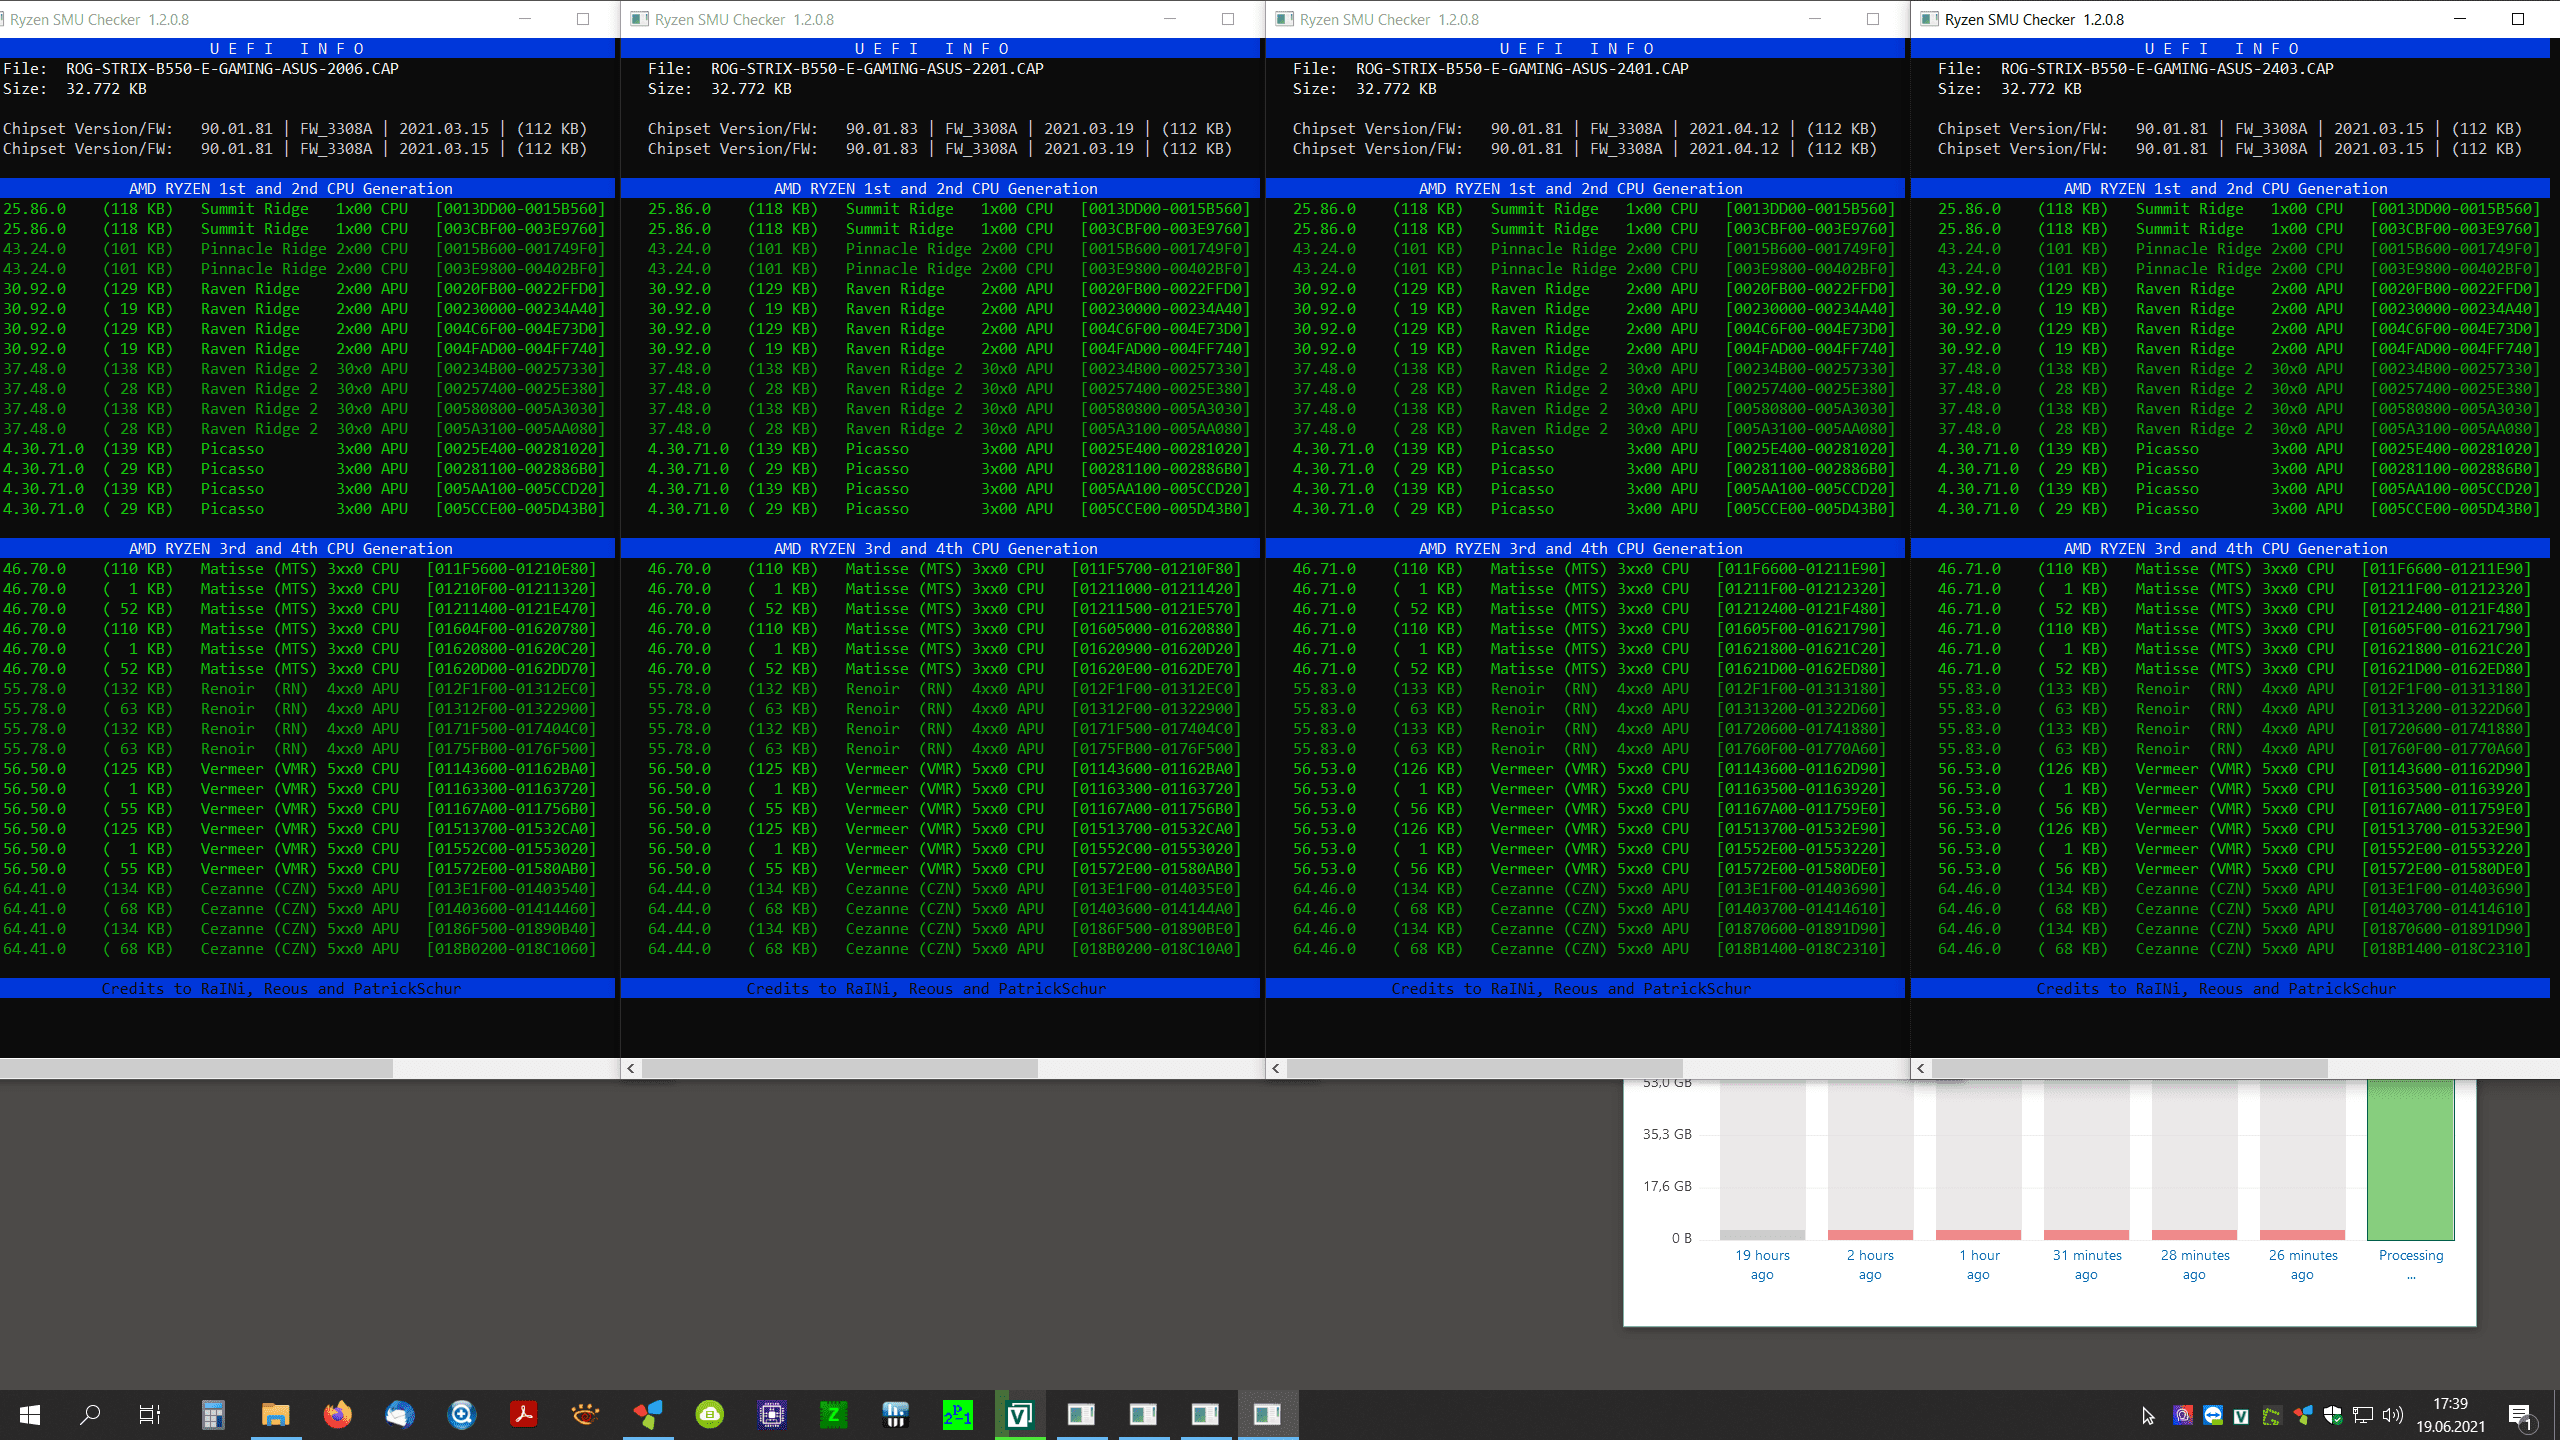Click file name ROG-STRIX-B550-E-GAMING-ASUS-2201.CAP

(877, 69)
